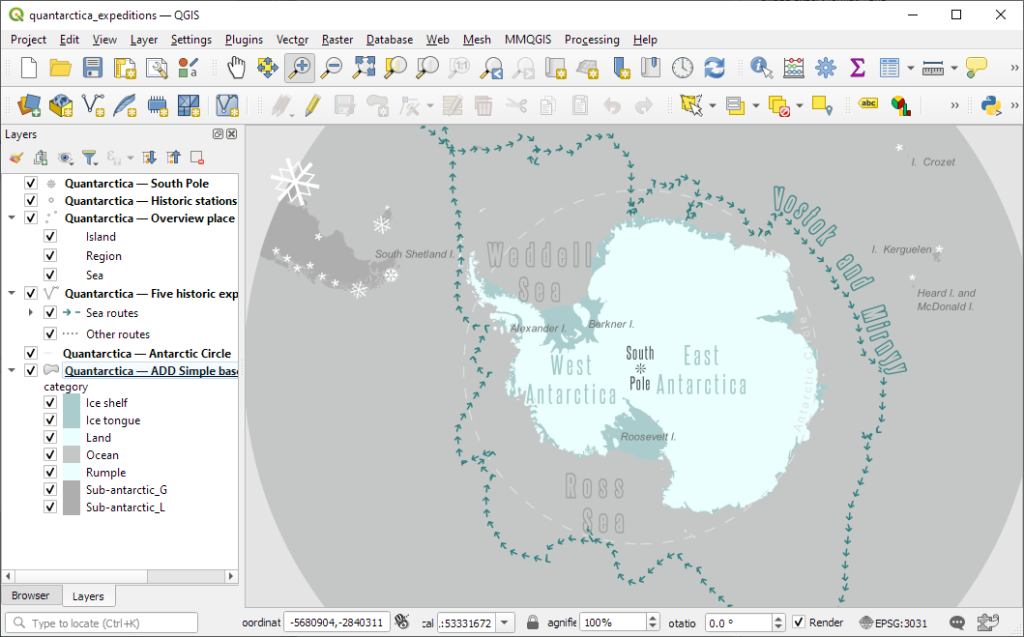The height and width of the screenshot is (637, 1024).
Task: Toggle the Ocean category checkbox
Action: point(50,455)
